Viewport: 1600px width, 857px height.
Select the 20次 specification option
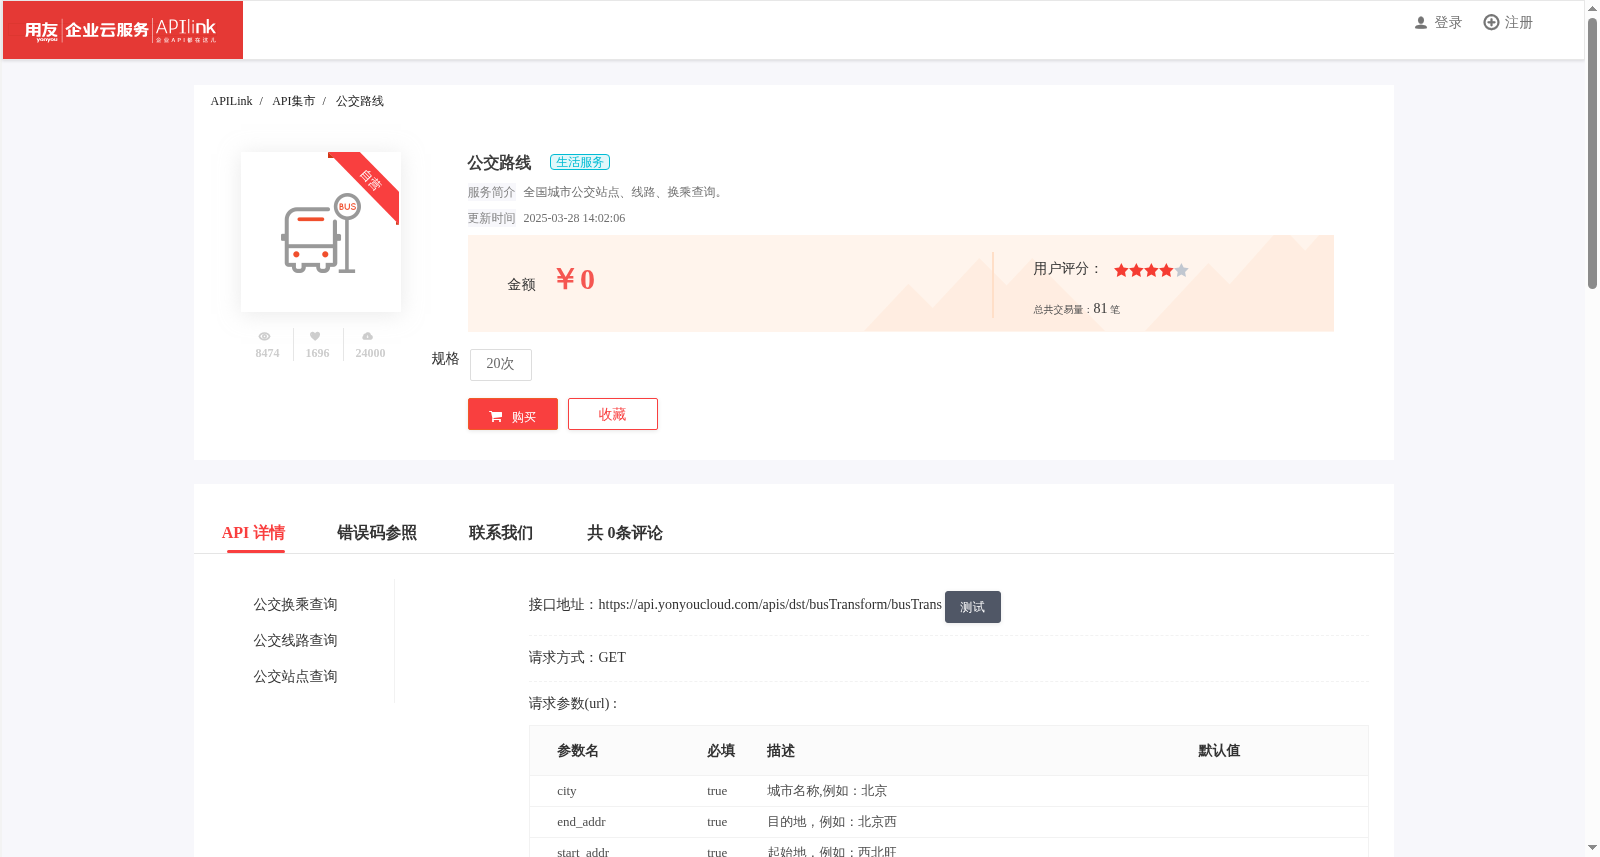coord(500,364)
